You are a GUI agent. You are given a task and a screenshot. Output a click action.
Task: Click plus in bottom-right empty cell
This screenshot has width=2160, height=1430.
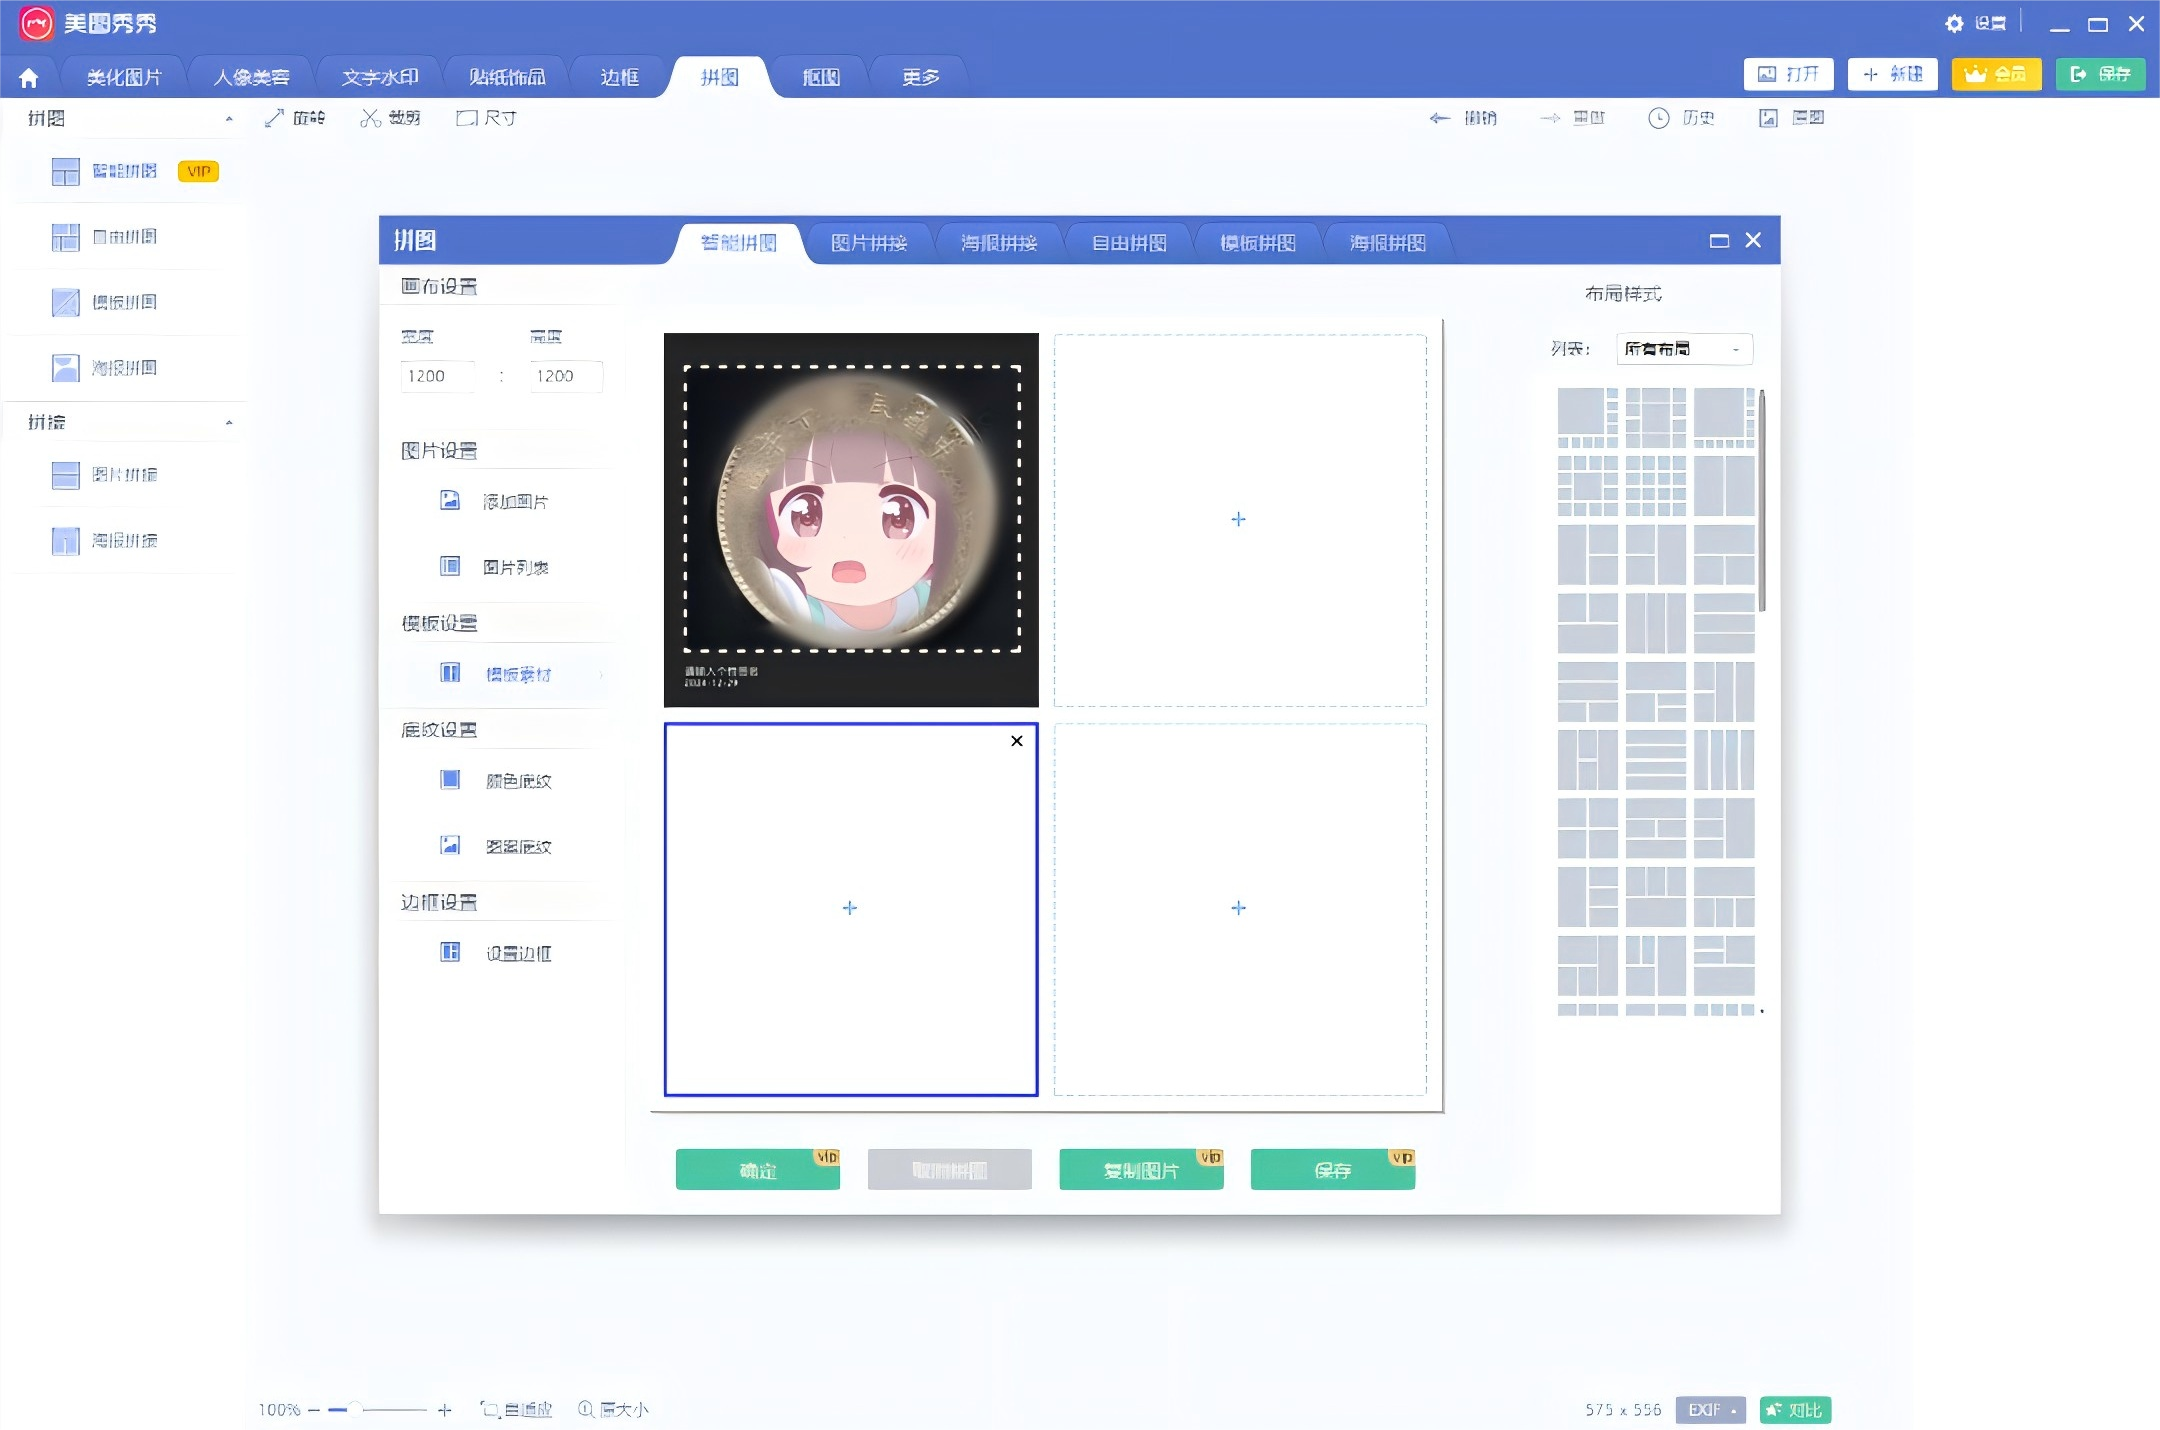pyautogui.click(x=1239, y=908)
